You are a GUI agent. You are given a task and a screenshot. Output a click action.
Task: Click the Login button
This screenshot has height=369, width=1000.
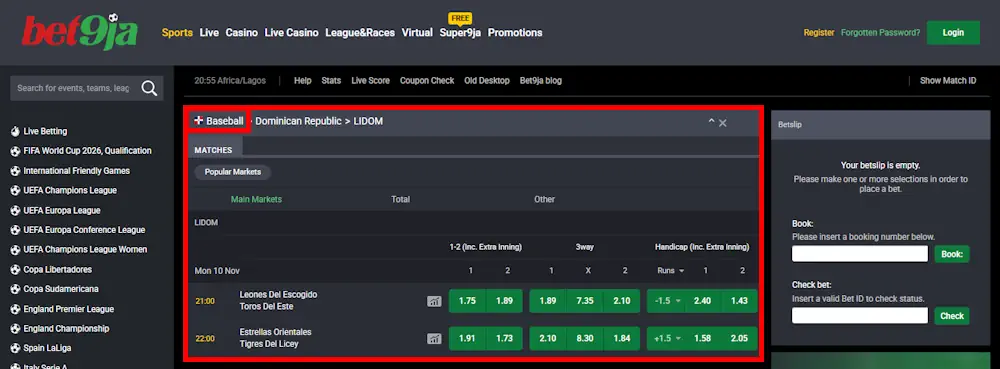[953, 33]
